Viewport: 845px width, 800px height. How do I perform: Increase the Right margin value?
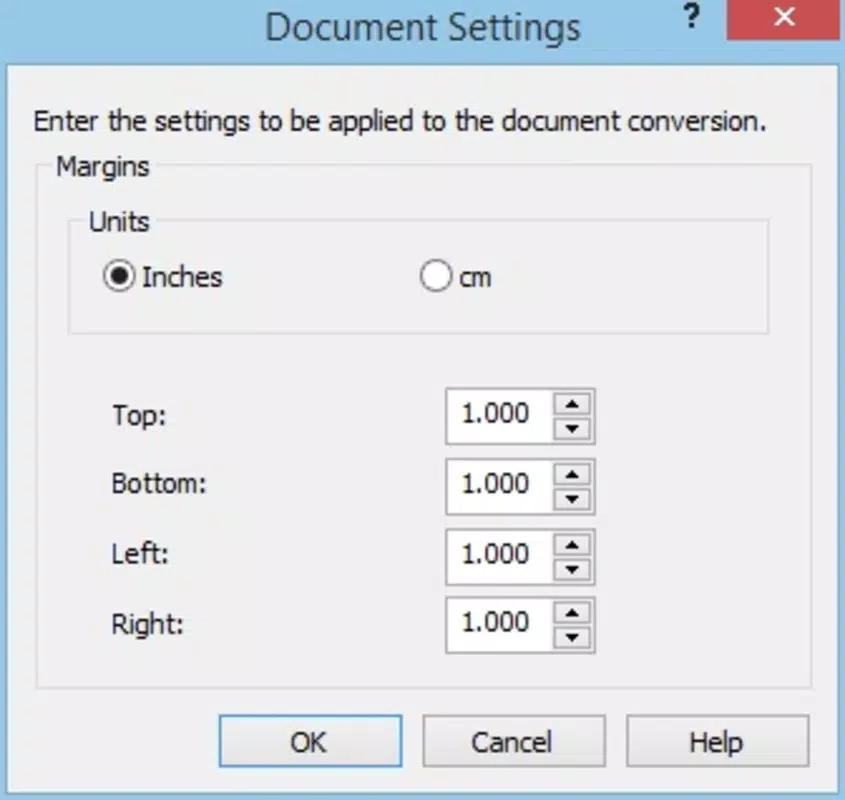pos(572,613)
